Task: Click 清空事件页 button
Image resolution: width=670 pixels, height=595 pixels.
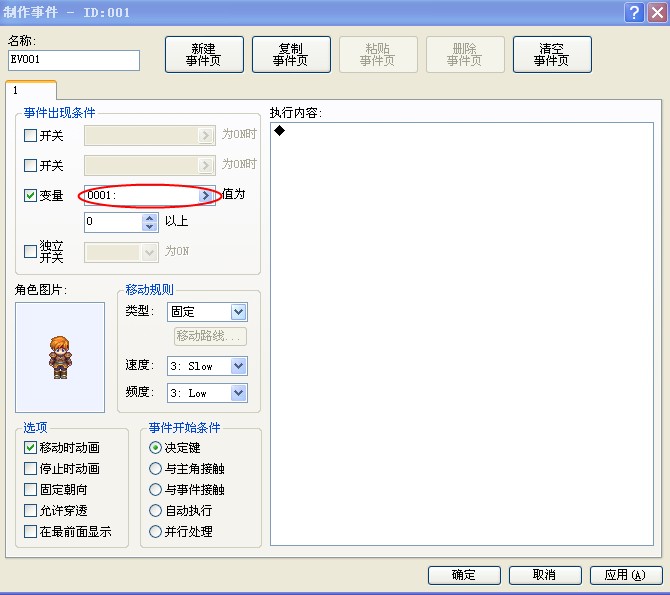Action: tap(552, 55)
